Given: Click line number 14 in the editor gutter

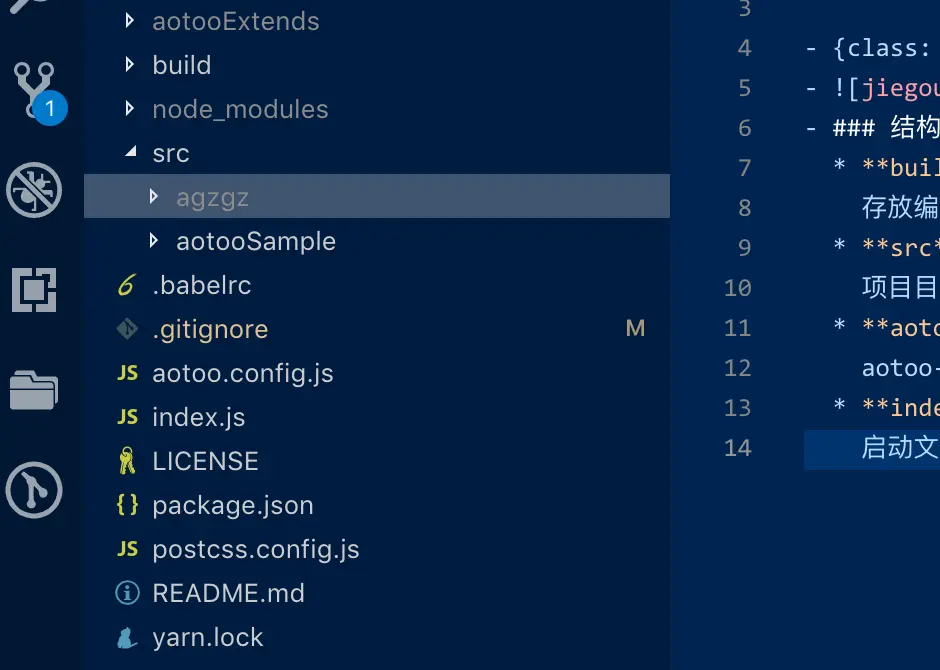Looking at the screenshot, I should (737, 447).
